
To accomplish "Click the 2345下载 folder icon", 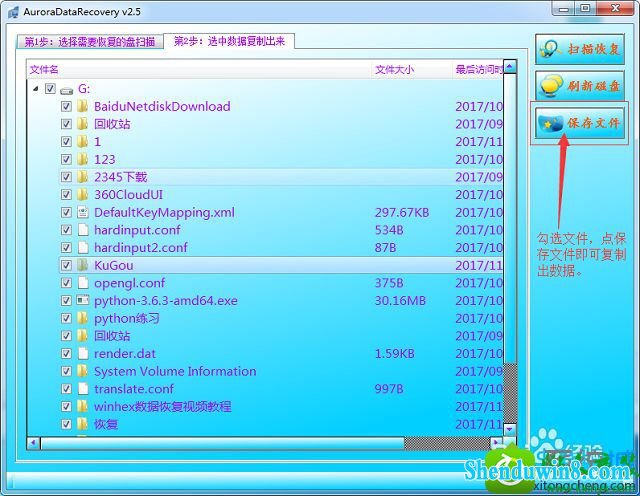I will tap(82, 177).
